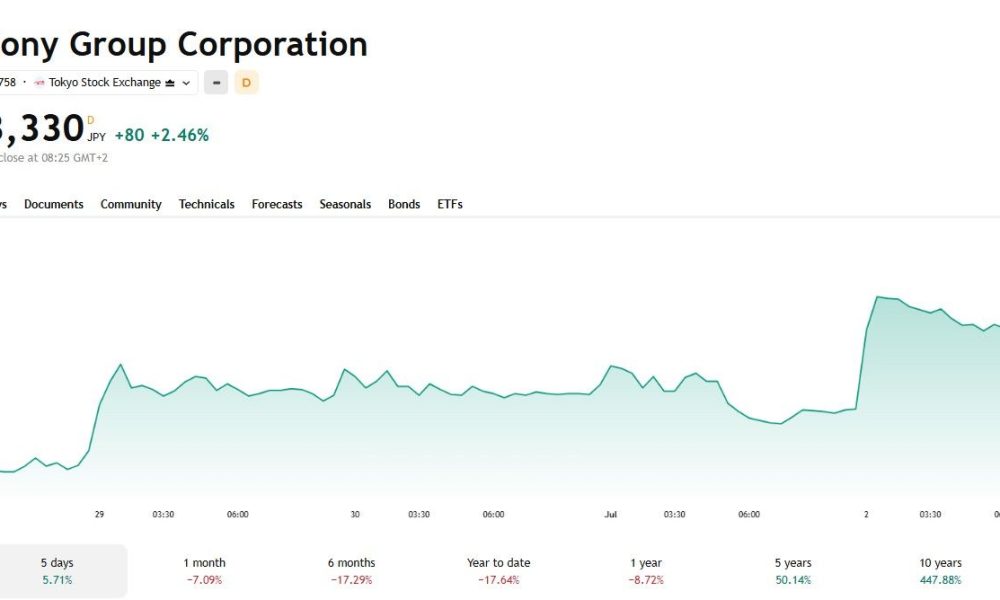Image resolution: width=1000 pixels, height=600 pixels.
Task: Click the +80 +2.46% price change
Action: tap(161, 135)
